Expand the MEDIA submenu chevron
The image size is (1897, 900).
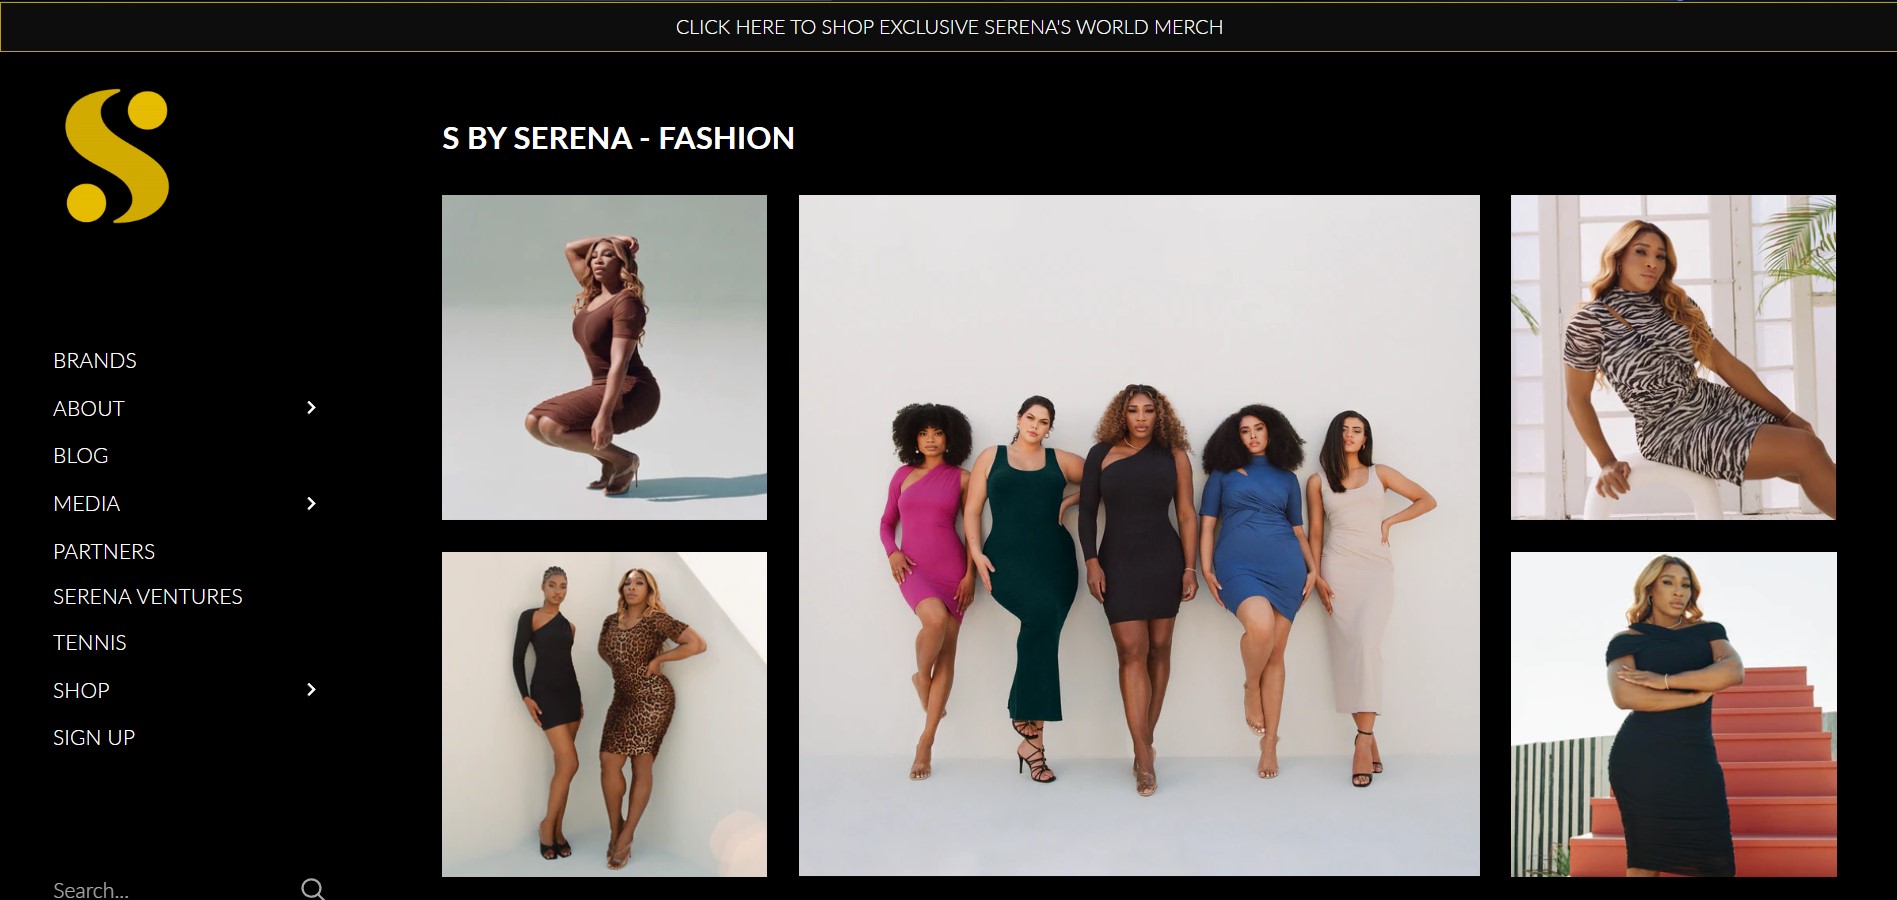(x=311, y=504)
